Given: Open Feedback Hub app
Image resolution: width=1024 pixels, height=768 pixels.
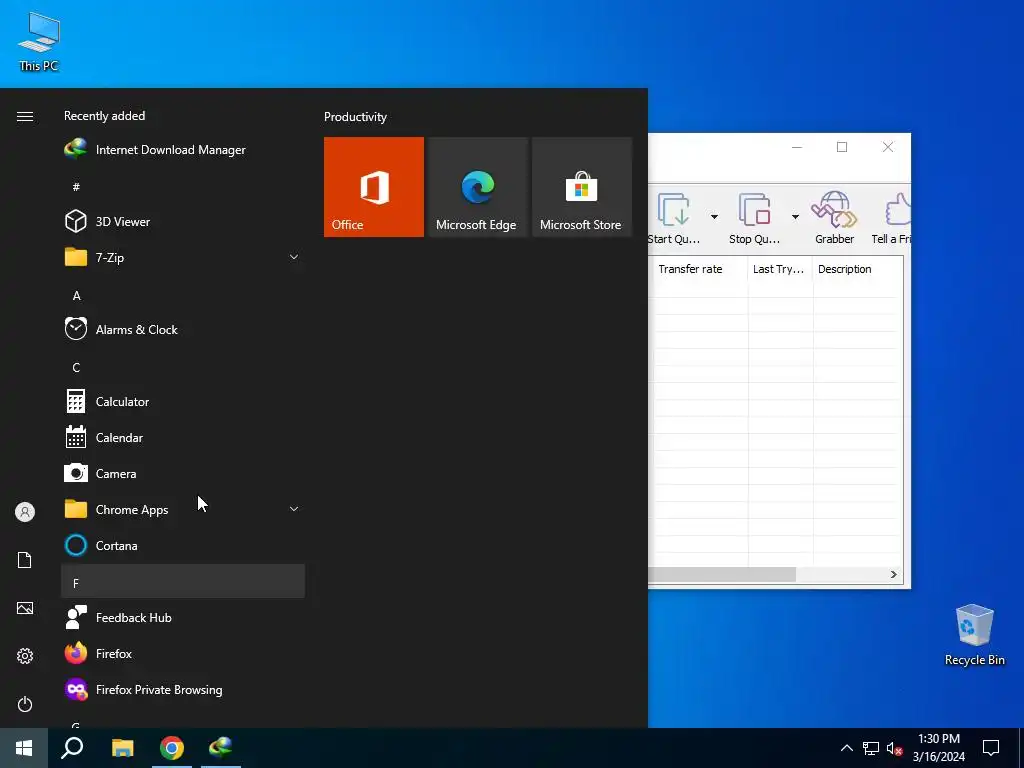Looking at the screenshot, I should click(x=183, y=617).
